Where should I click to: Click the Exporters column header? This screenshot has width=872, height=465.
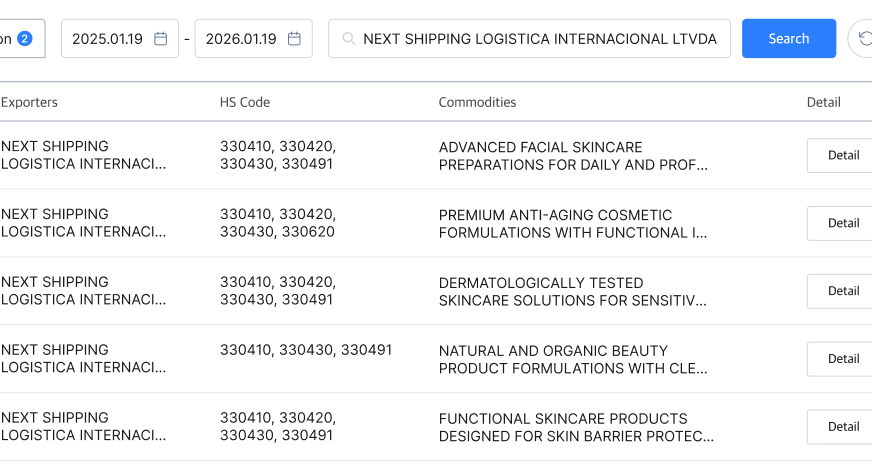click(29, 102)
